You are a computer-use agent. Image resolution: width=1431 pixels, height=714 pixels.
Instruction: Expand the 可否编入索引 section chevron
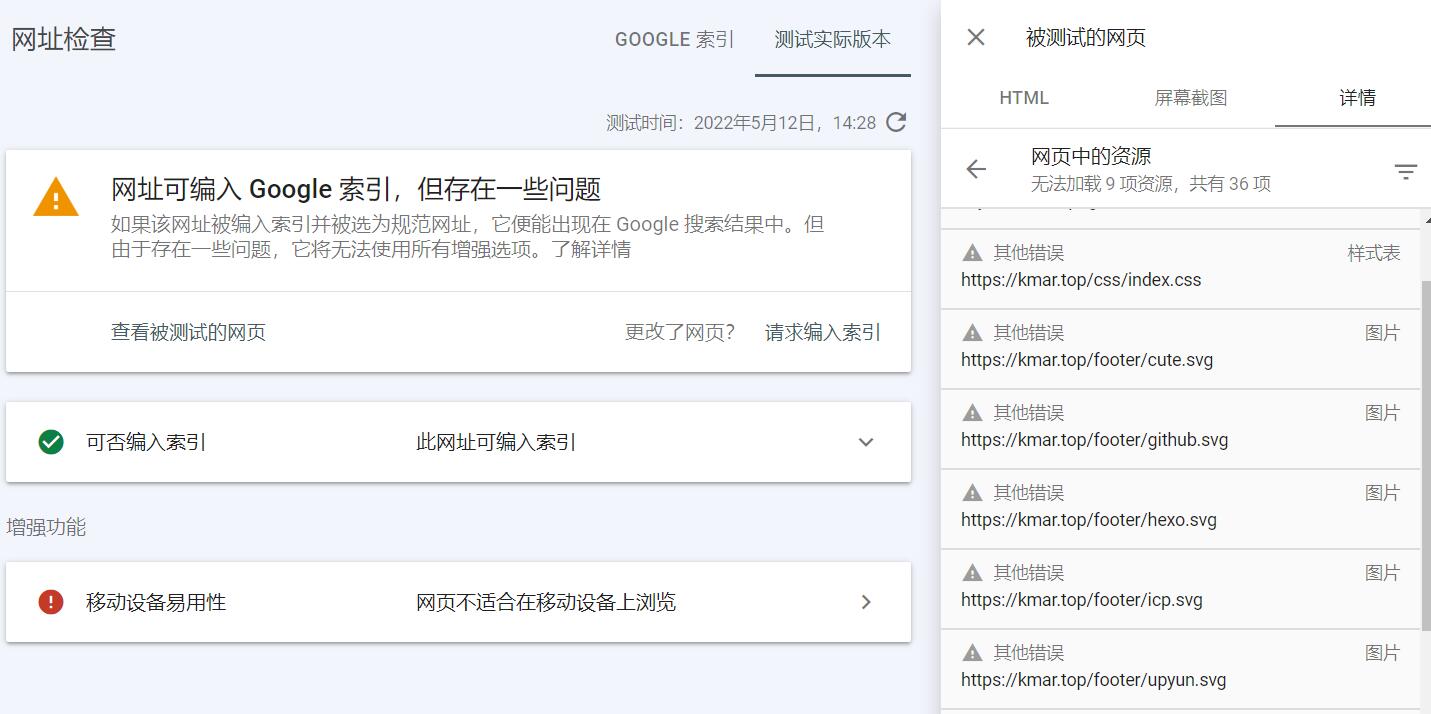pos(866,442)
